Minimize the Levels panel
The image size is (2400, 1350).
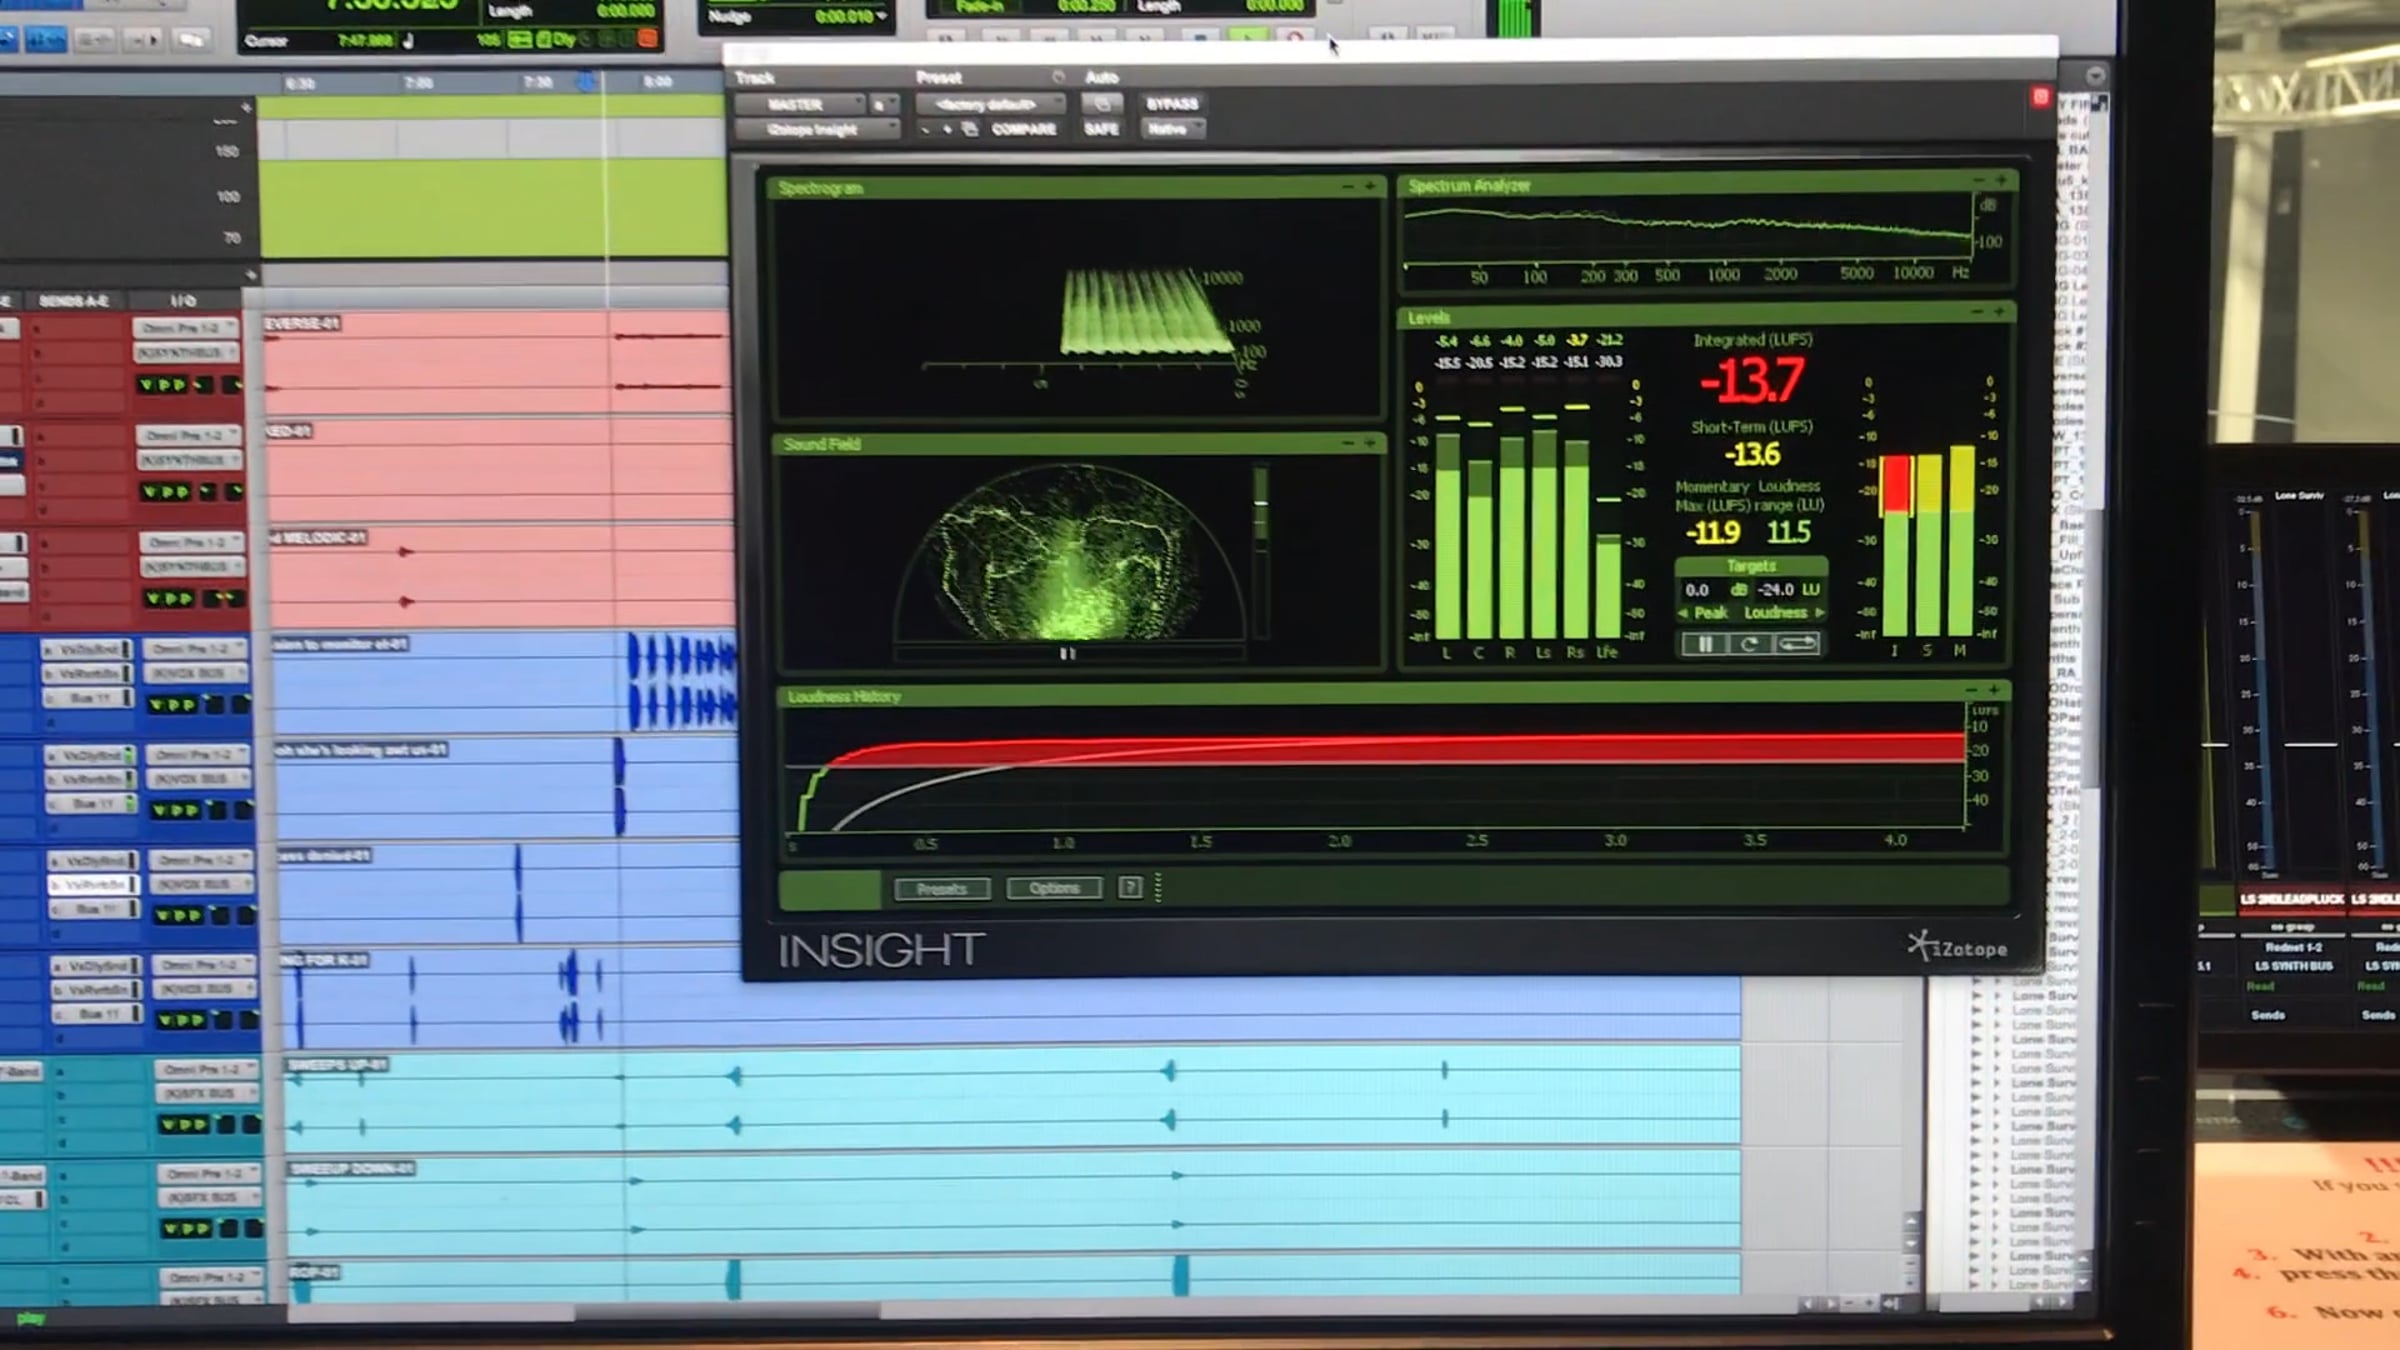click(x=1977, y=313)
